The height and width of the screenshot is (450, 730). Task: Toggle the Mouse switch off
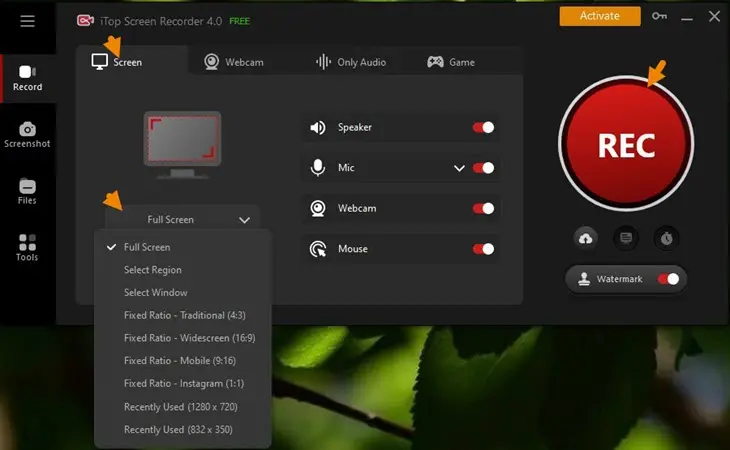tap(483, 249)
